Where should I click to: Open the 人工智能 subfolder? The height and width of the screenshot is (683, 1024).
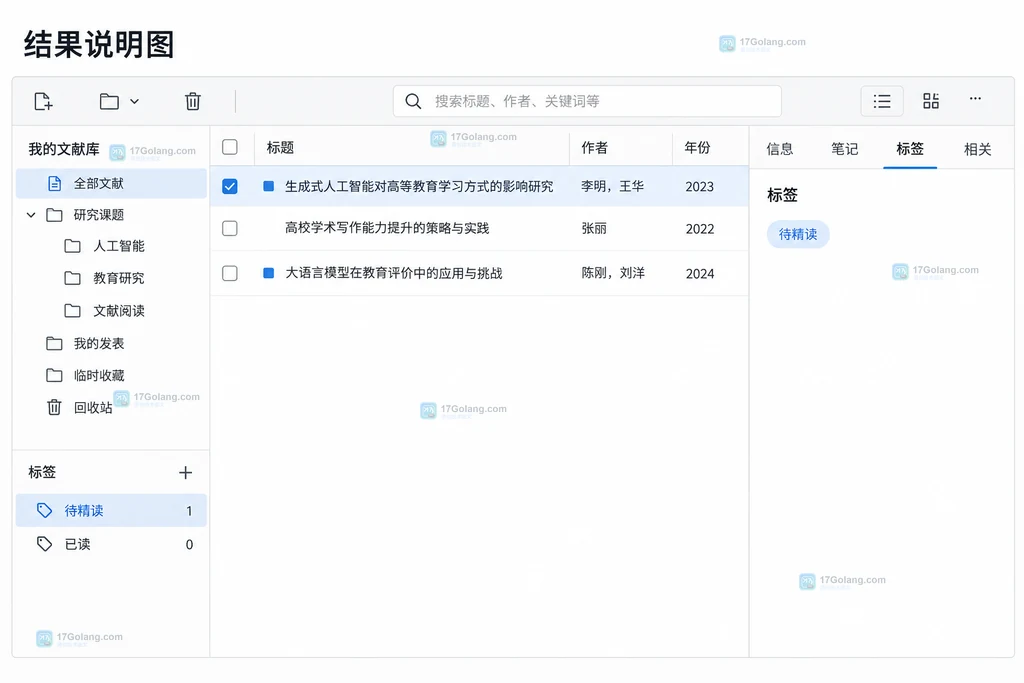(119, 246)
